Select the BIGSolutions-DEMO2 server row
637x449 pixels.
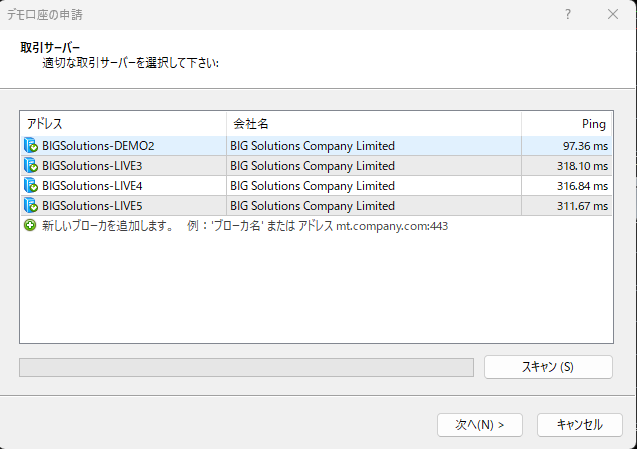tap(316, 145)
